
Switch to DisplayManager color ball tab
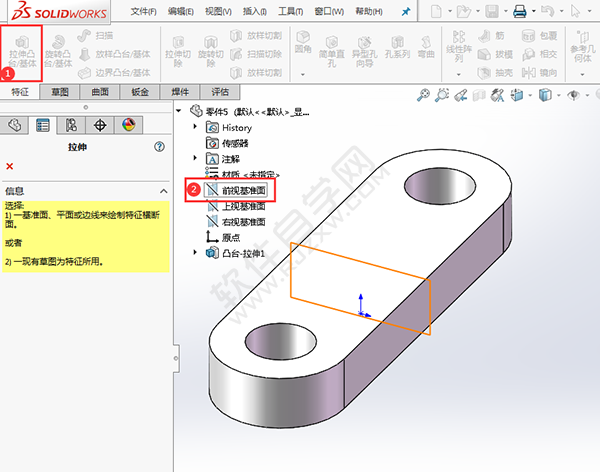point(129,125)
